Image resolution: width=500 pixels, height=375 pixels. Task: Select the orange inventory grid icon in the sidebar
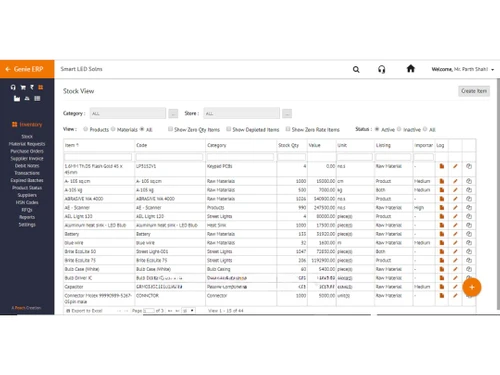tap(41, 87)
